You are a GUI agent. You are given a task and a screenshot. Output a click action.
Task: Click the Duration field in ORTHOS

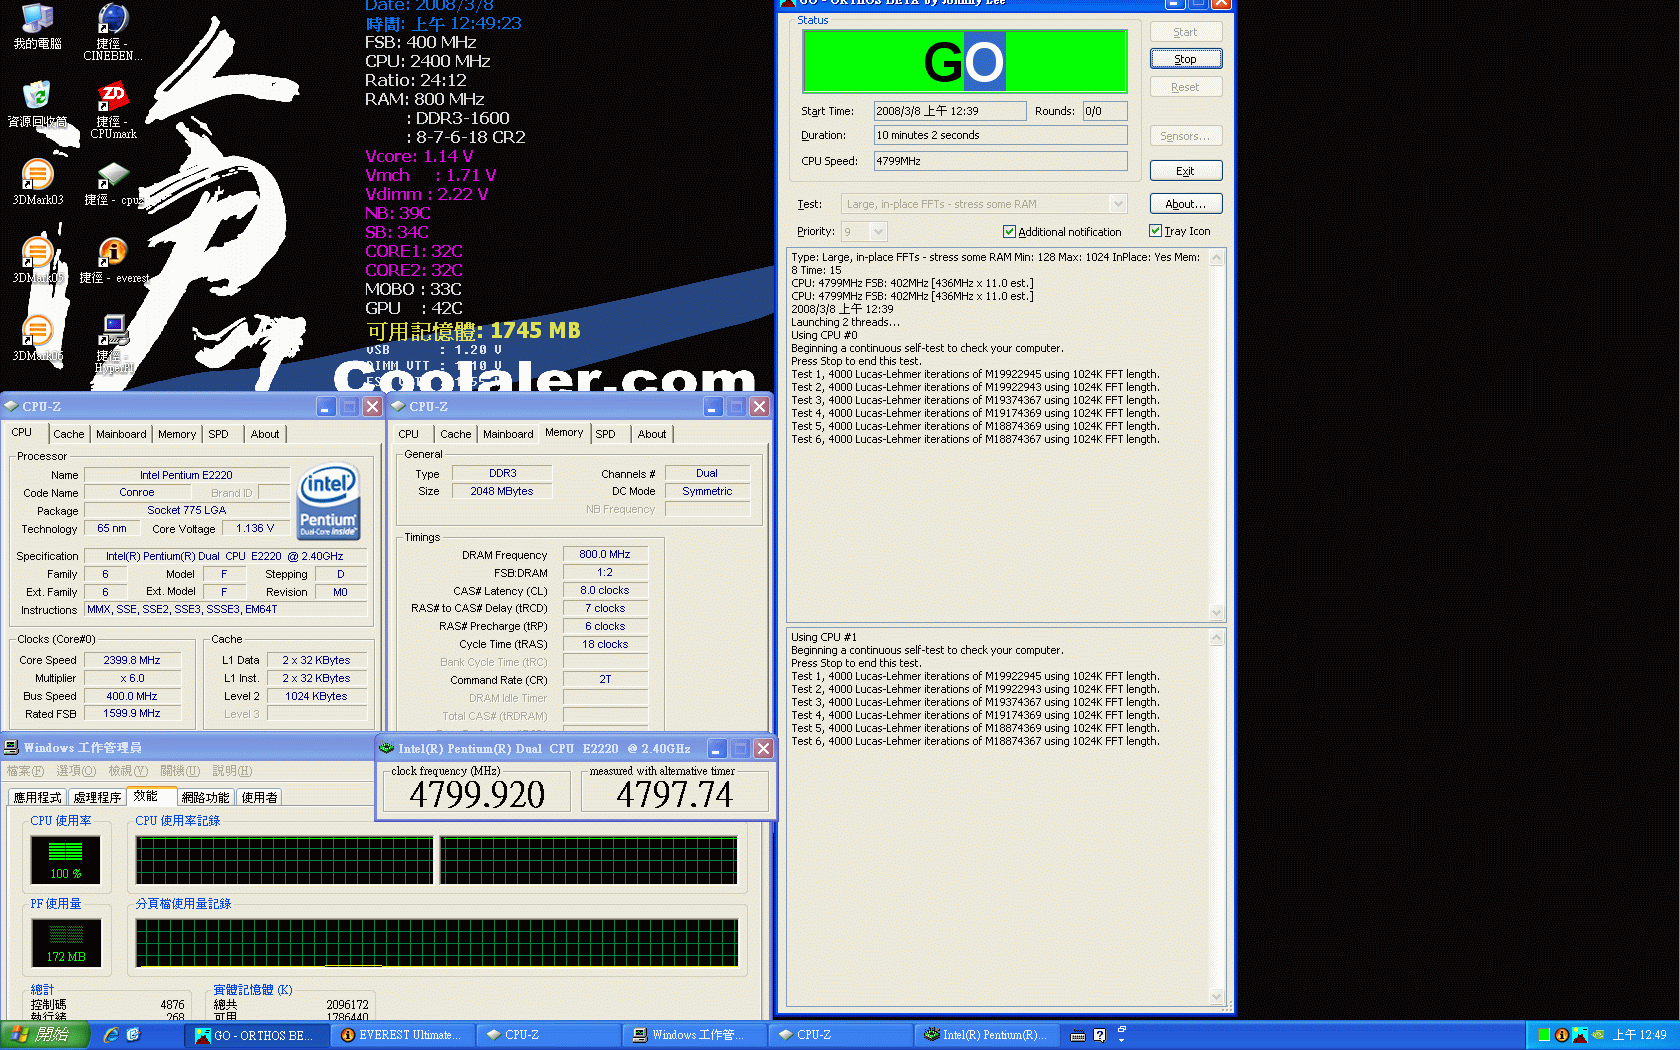[1000, 135]
